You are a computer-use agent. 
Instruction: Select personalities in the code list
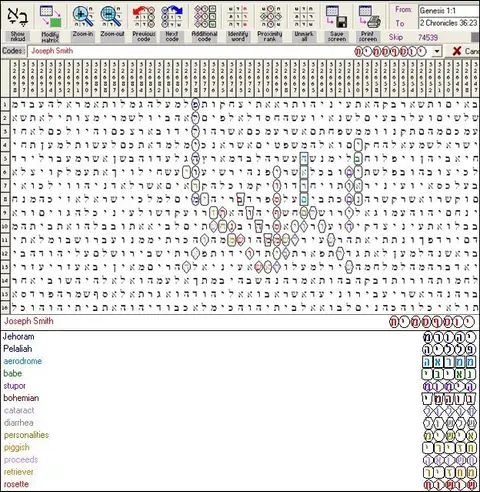coord(26,435)
